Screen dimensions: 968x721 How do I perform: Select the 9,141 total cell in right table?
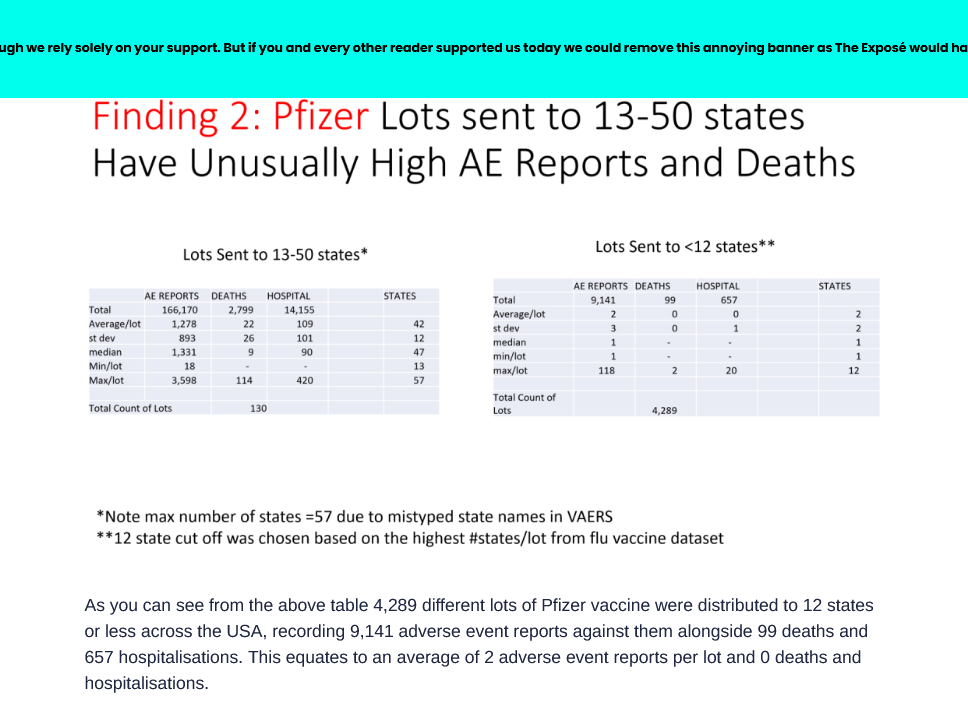(x=603, y=300)
